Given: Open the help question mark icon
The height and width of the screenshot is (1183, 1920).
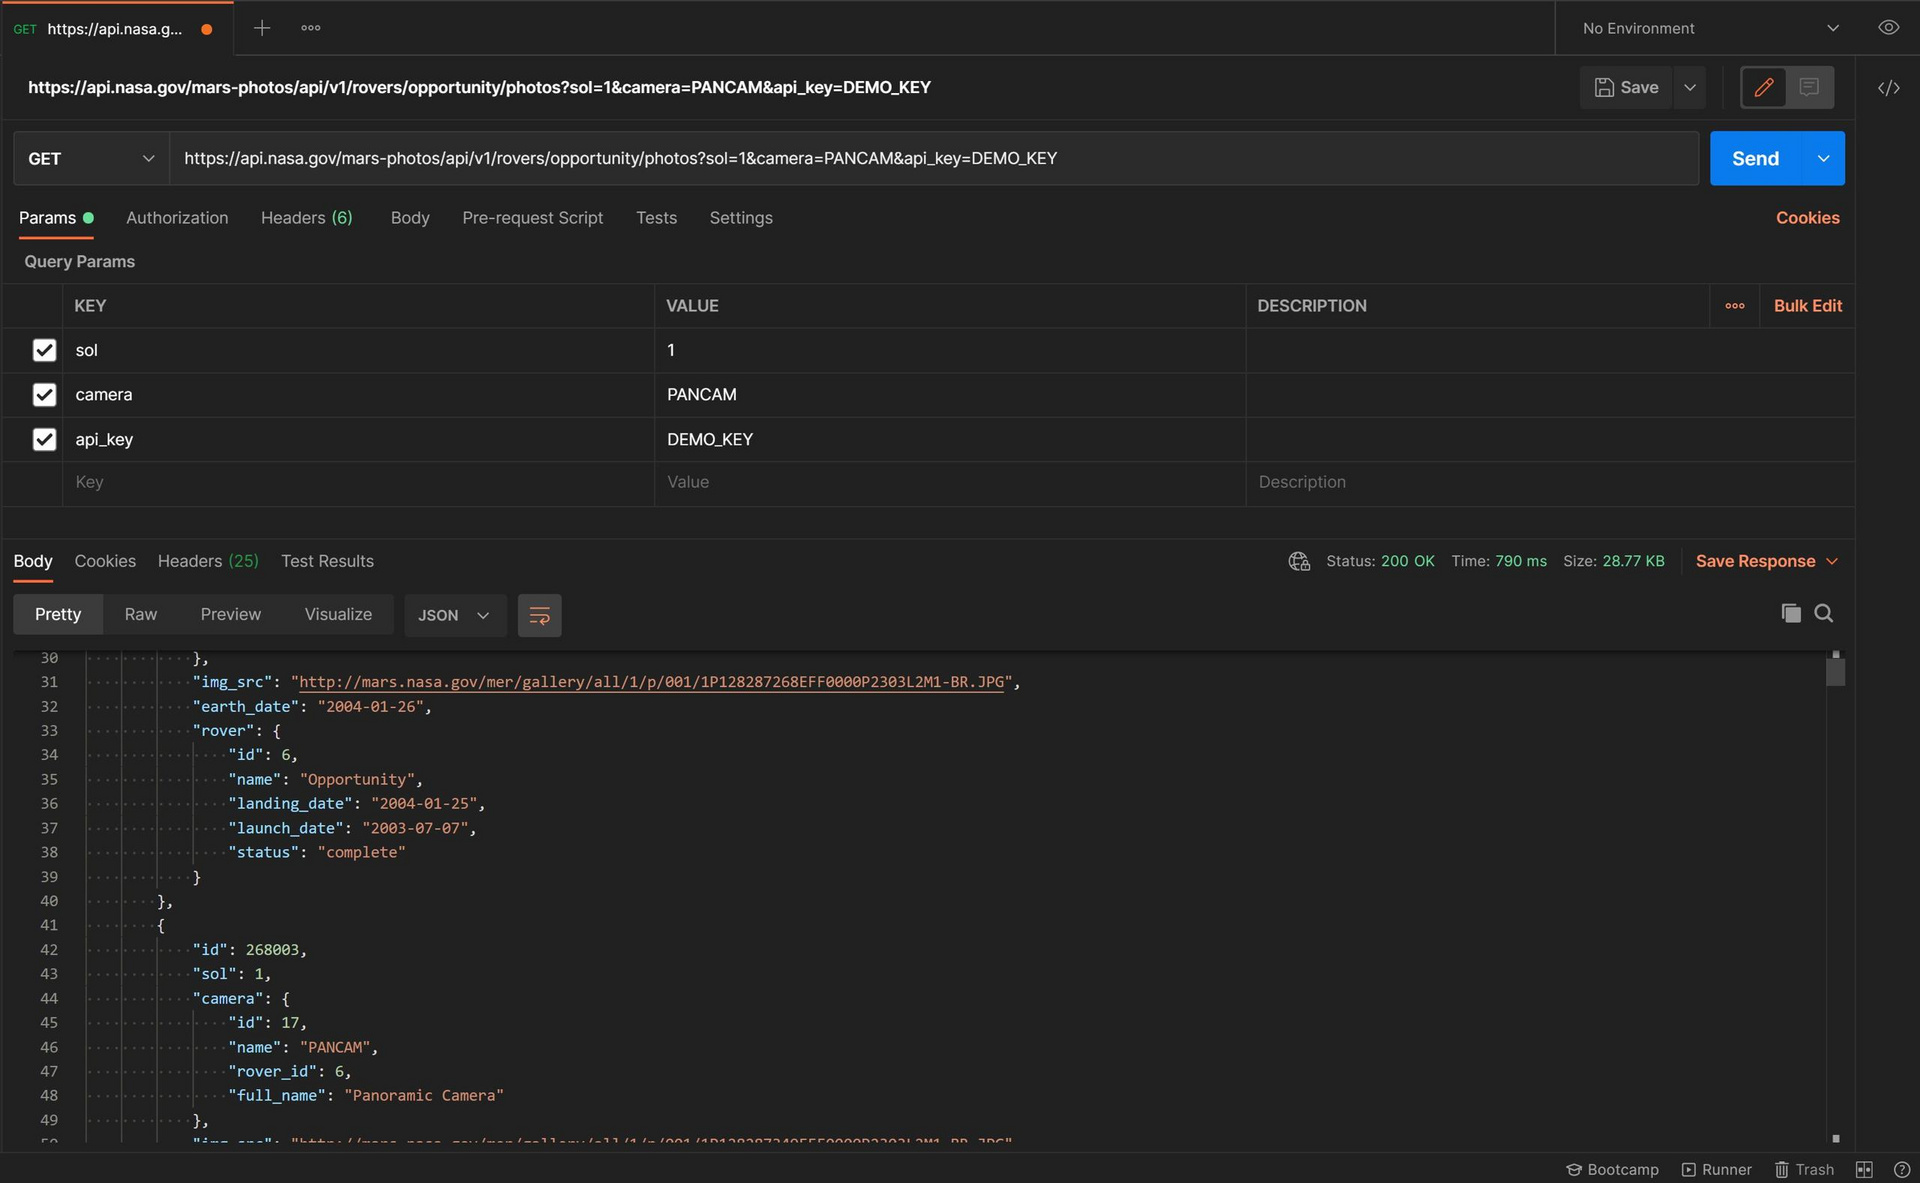Looking at the screenshot, I should [x=1902, y=1169].
